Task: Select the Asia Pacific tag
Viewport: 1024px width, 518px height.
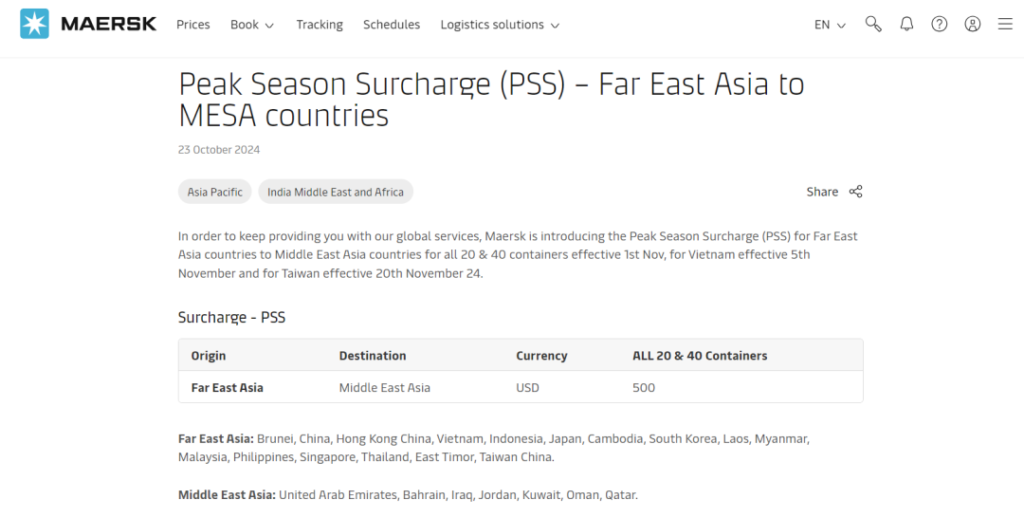Action: click(x=215, y=191)
